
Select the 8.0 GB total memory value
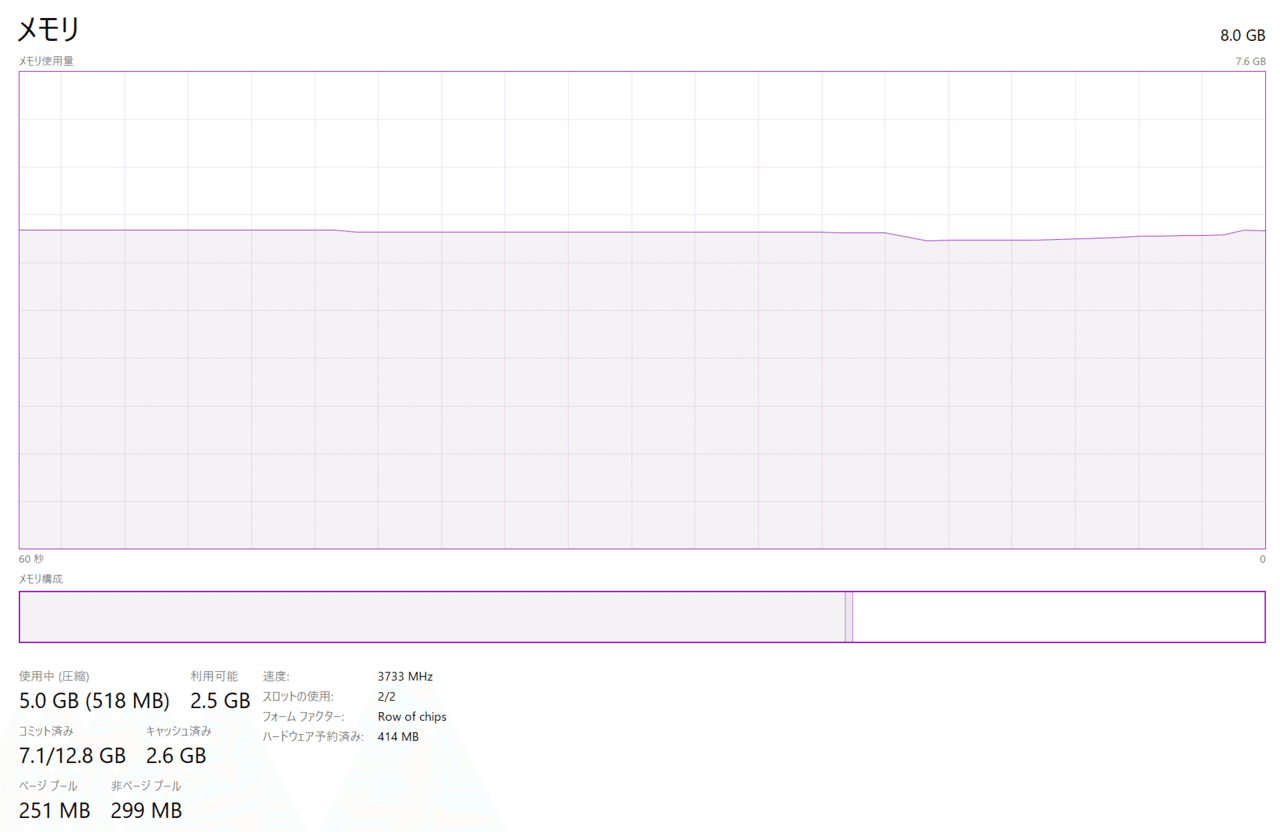pyautogui.click(x=1242, y=35)
